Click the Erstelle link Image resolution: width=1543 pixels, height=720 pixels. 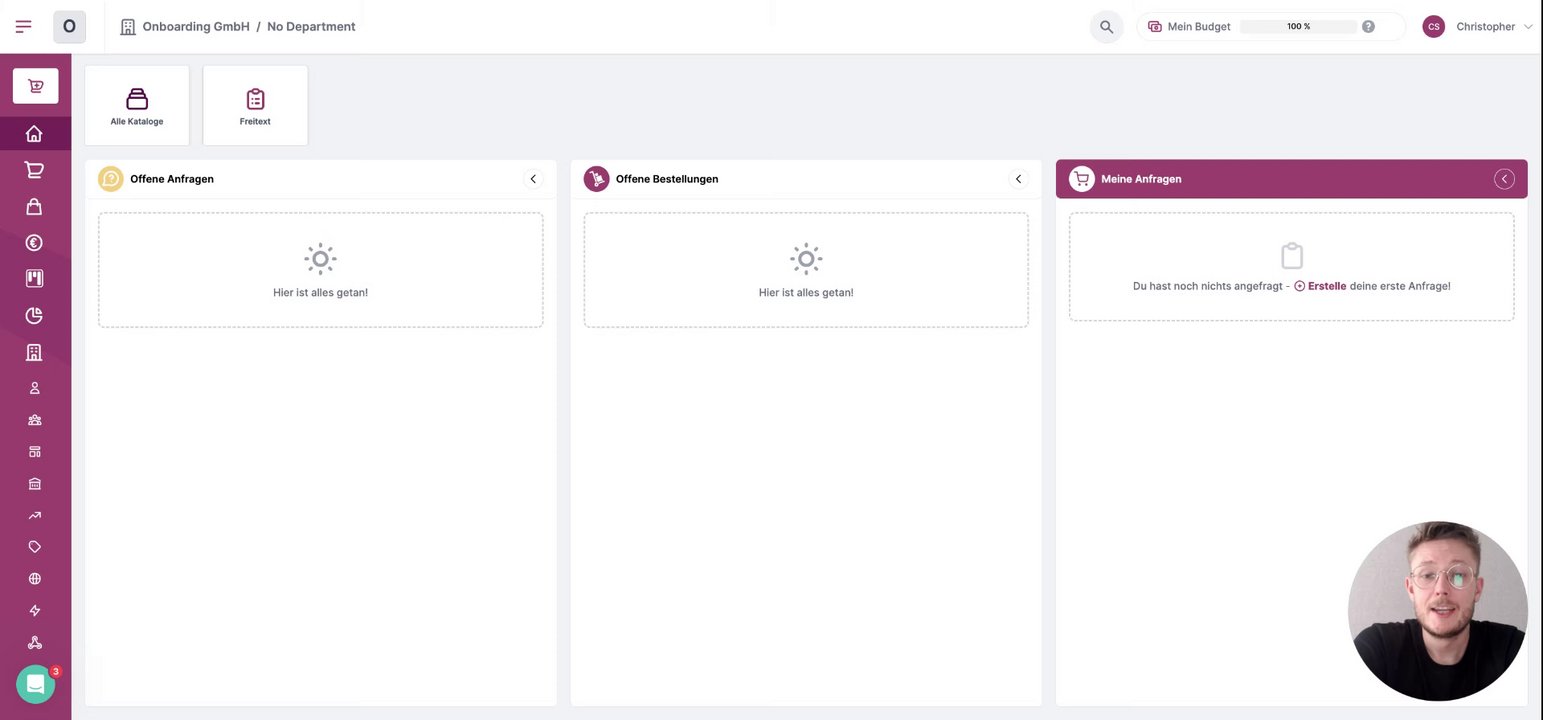1326,286
